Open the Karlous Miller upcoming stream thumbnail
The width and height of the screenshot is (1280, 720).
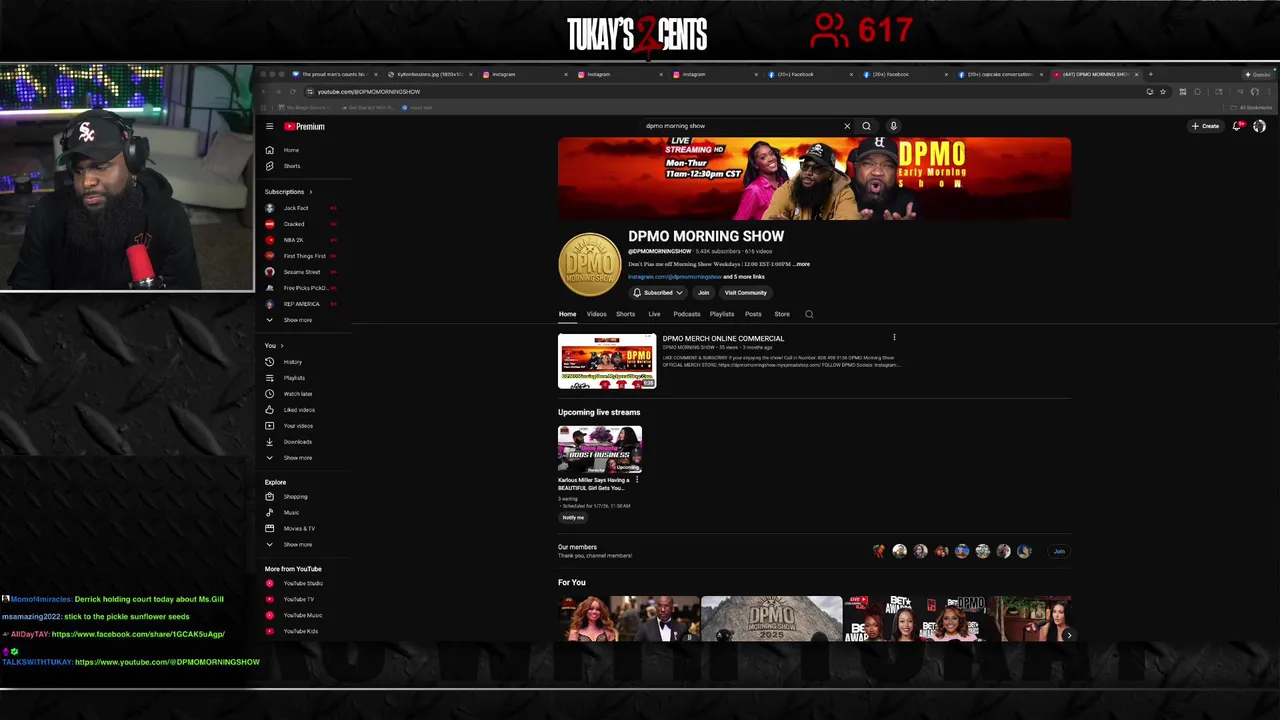[600, 449]
